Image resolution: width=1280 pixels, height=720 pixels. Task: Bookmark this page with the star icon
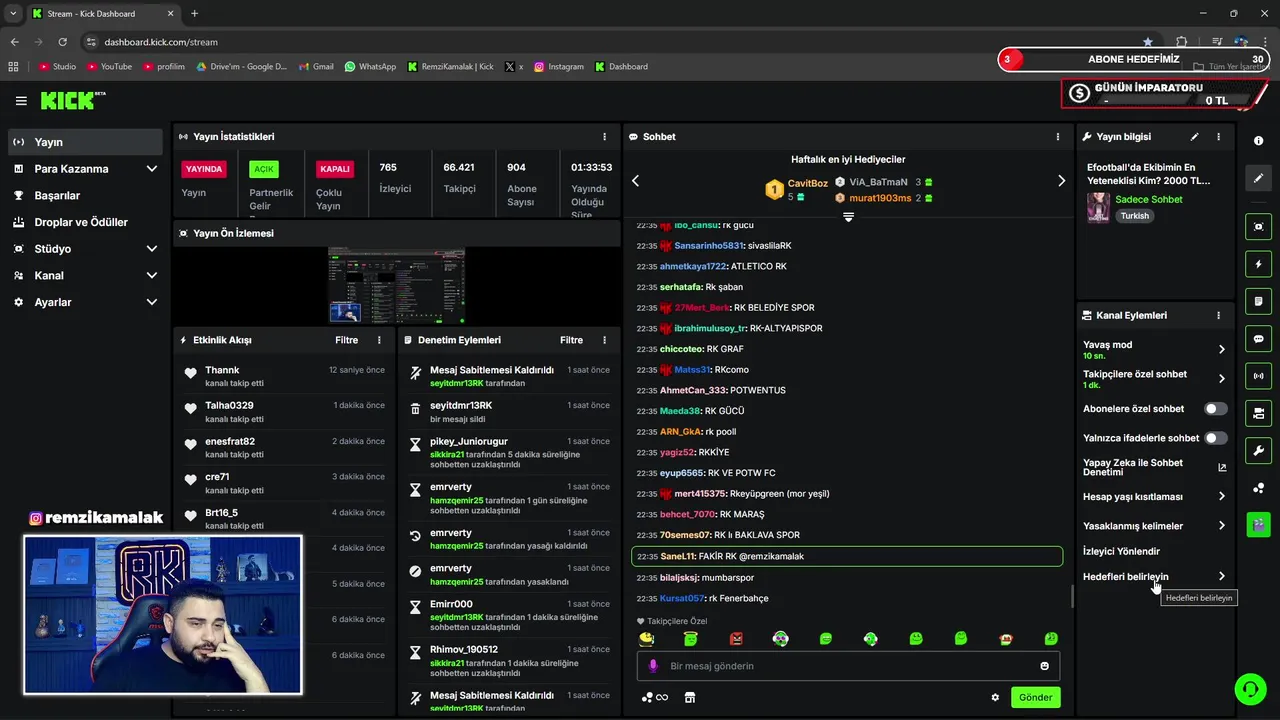pyautogui.click(x=1147, y=42)
